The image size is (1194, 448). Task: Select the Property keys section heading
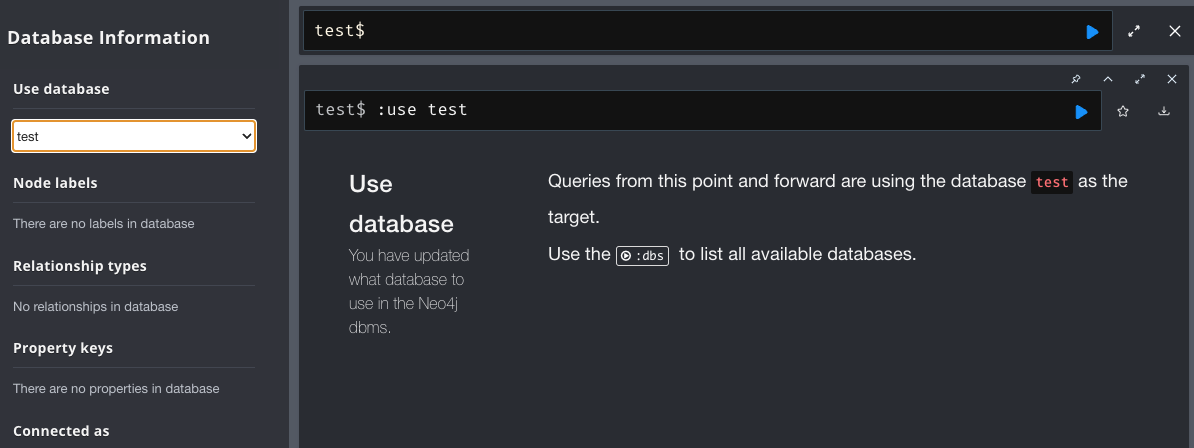click(x=63, y=348)
